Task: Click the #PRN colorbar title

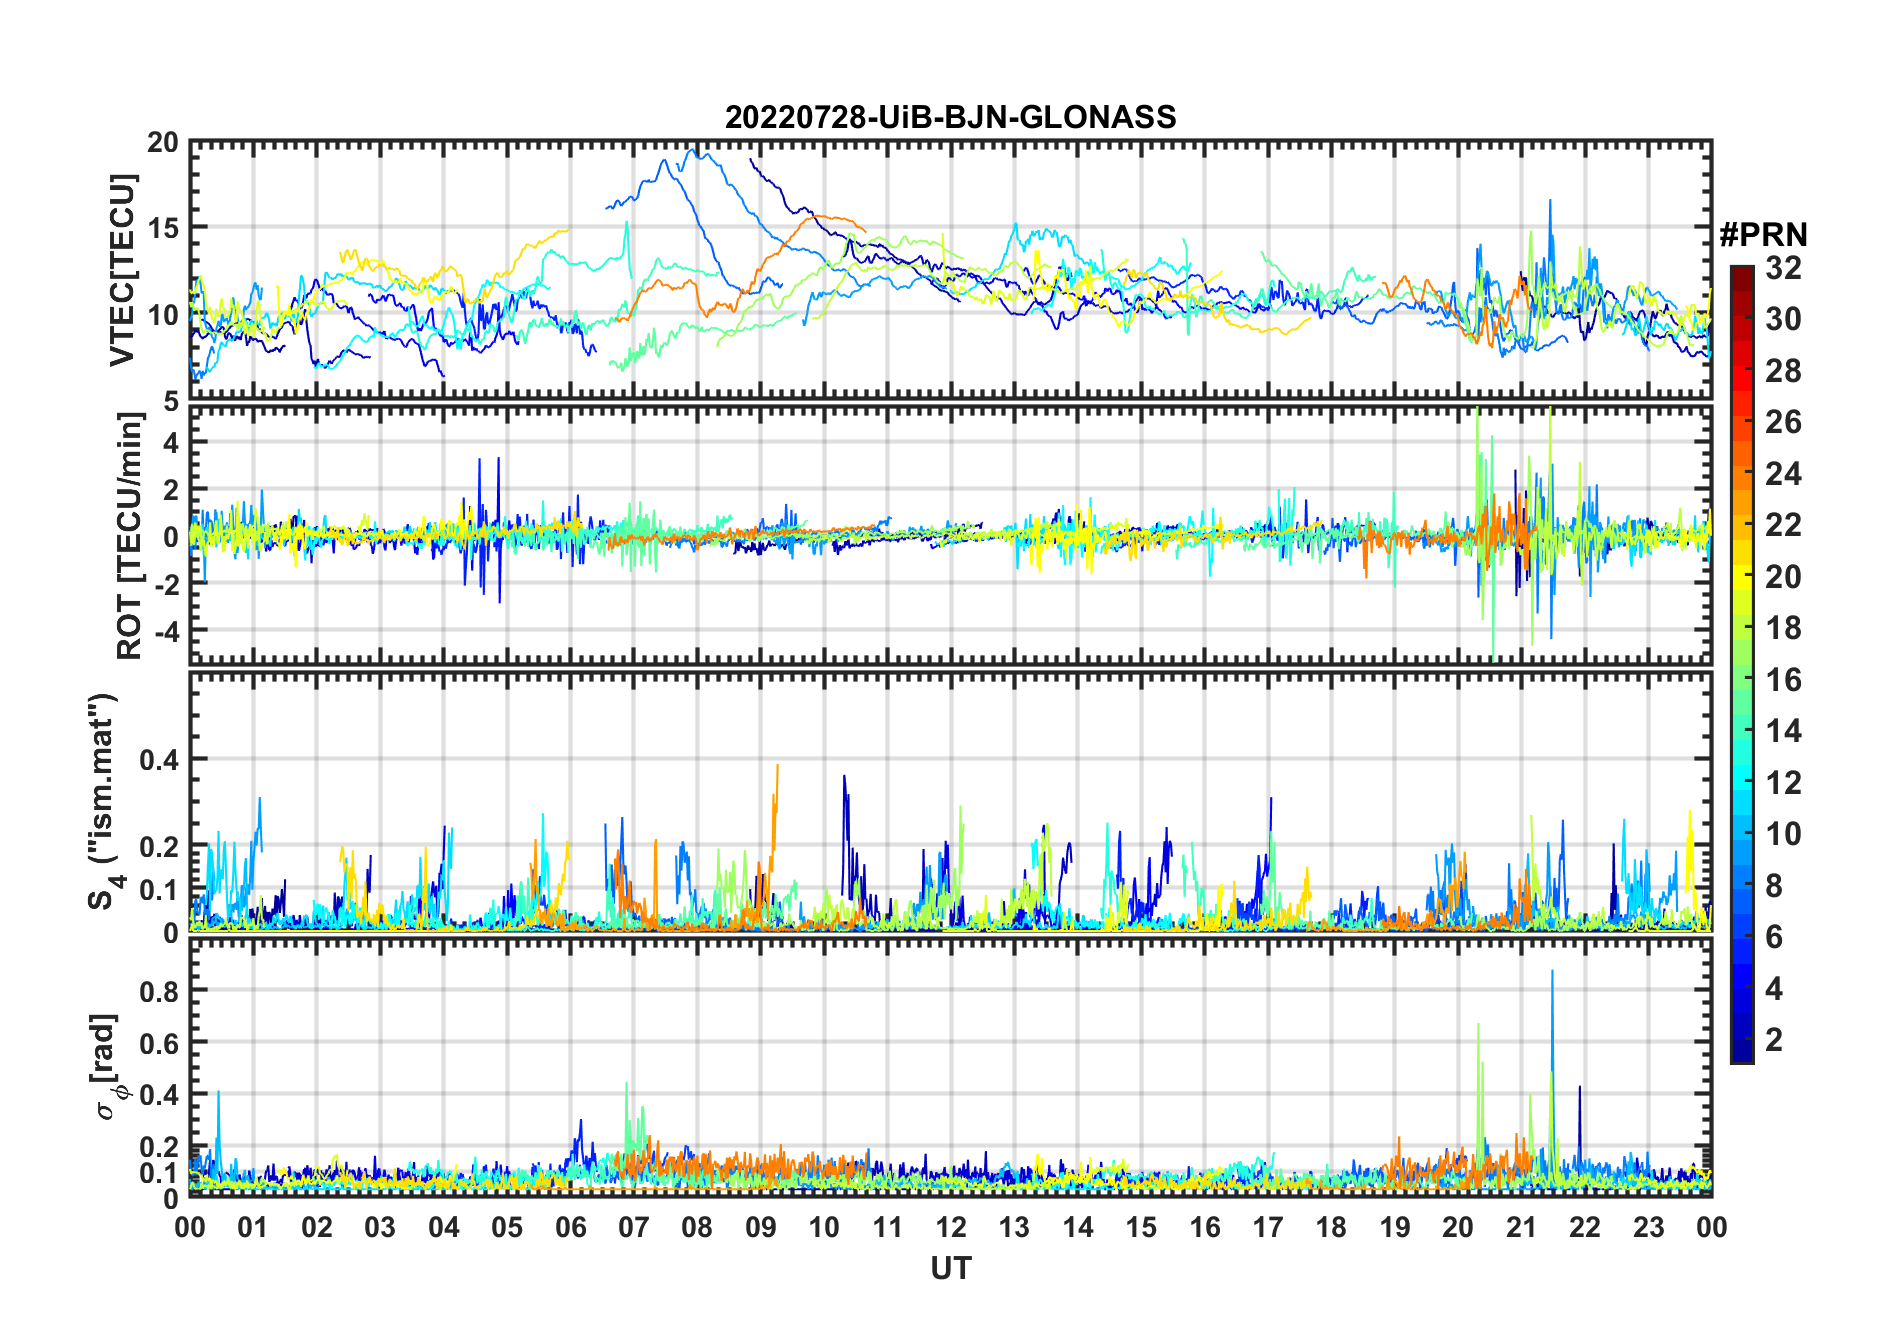Action: point(1764,235)
